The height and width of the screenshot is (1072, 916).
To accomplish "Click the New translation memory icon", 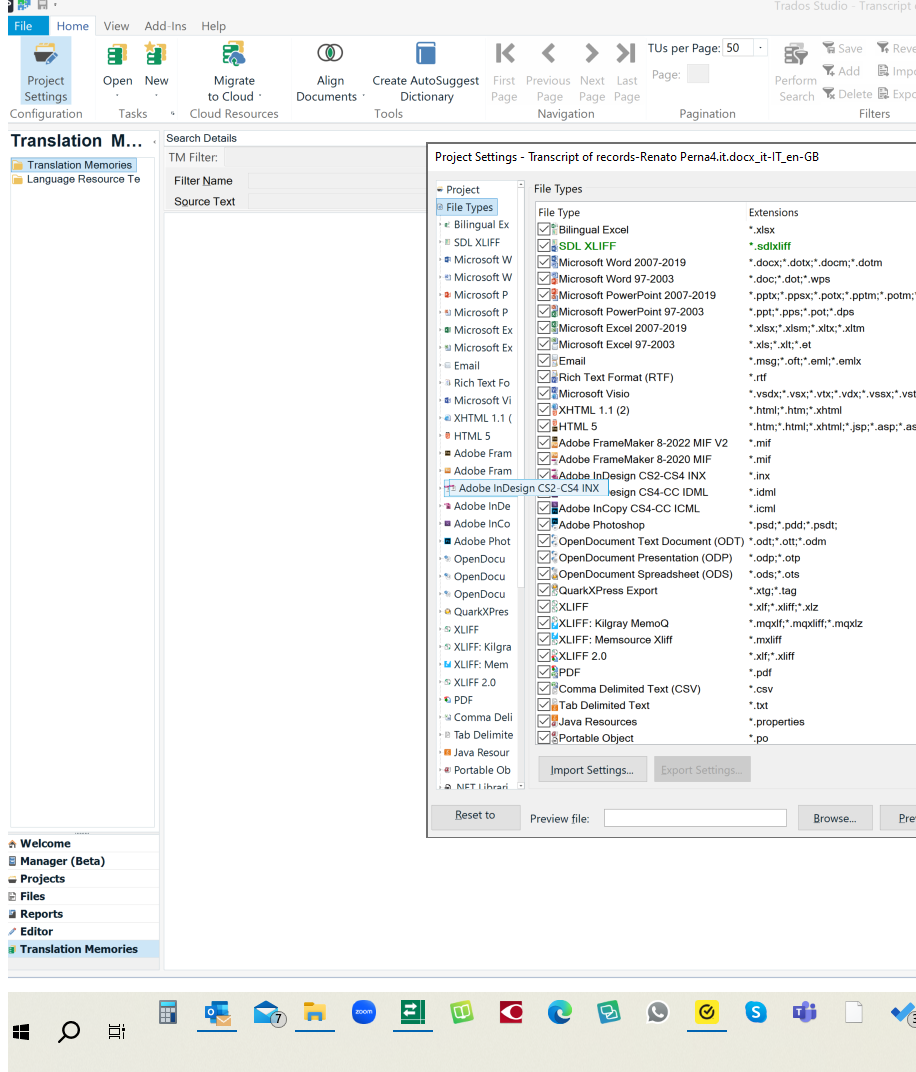I will point(156,55).
